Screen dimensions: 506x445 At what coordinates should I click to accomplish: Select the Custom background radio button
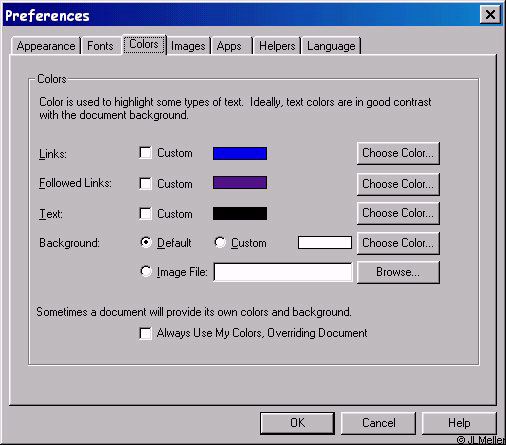pos(220,242)
